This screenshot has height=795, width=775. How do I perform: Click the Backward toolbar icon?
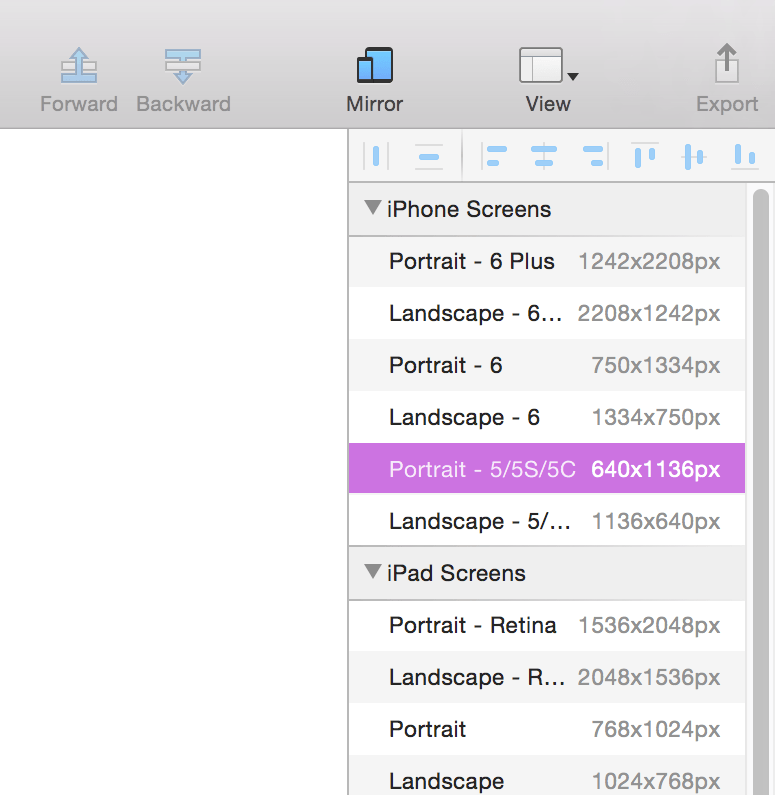pos(183,67)
